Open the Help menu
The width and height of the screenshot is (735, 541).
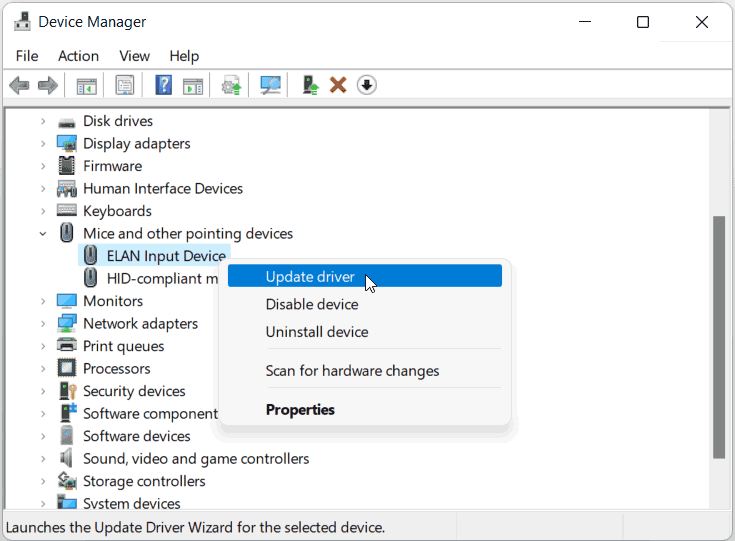[184, 56]
